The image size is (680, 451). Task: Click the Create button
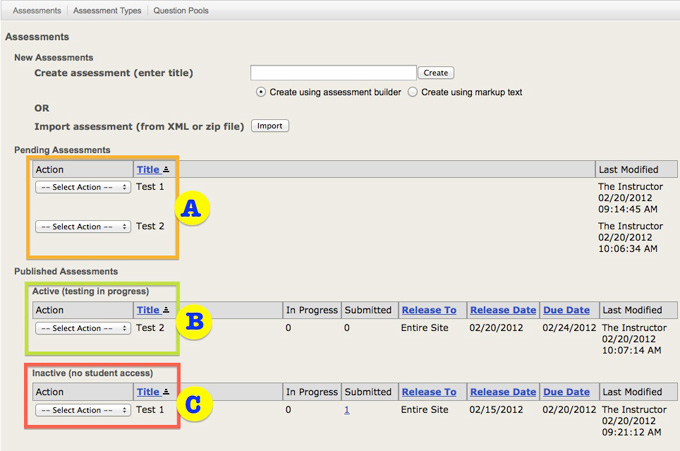tap(436, 73)
